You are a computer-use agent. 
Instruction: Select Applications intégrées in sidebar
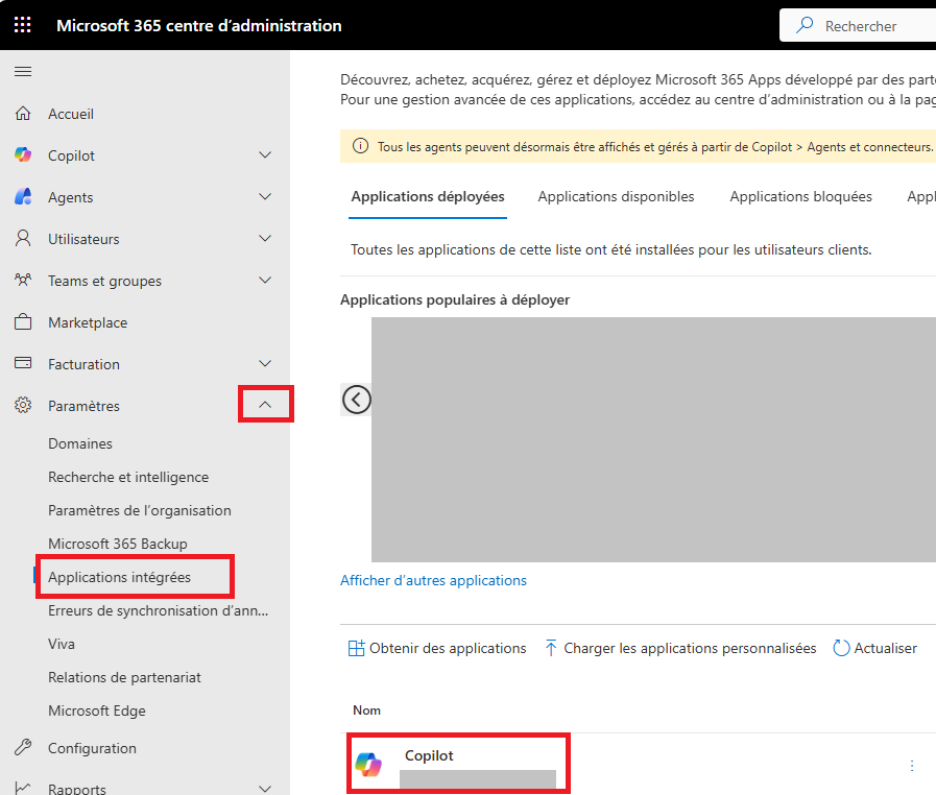[x=119, y=577]
